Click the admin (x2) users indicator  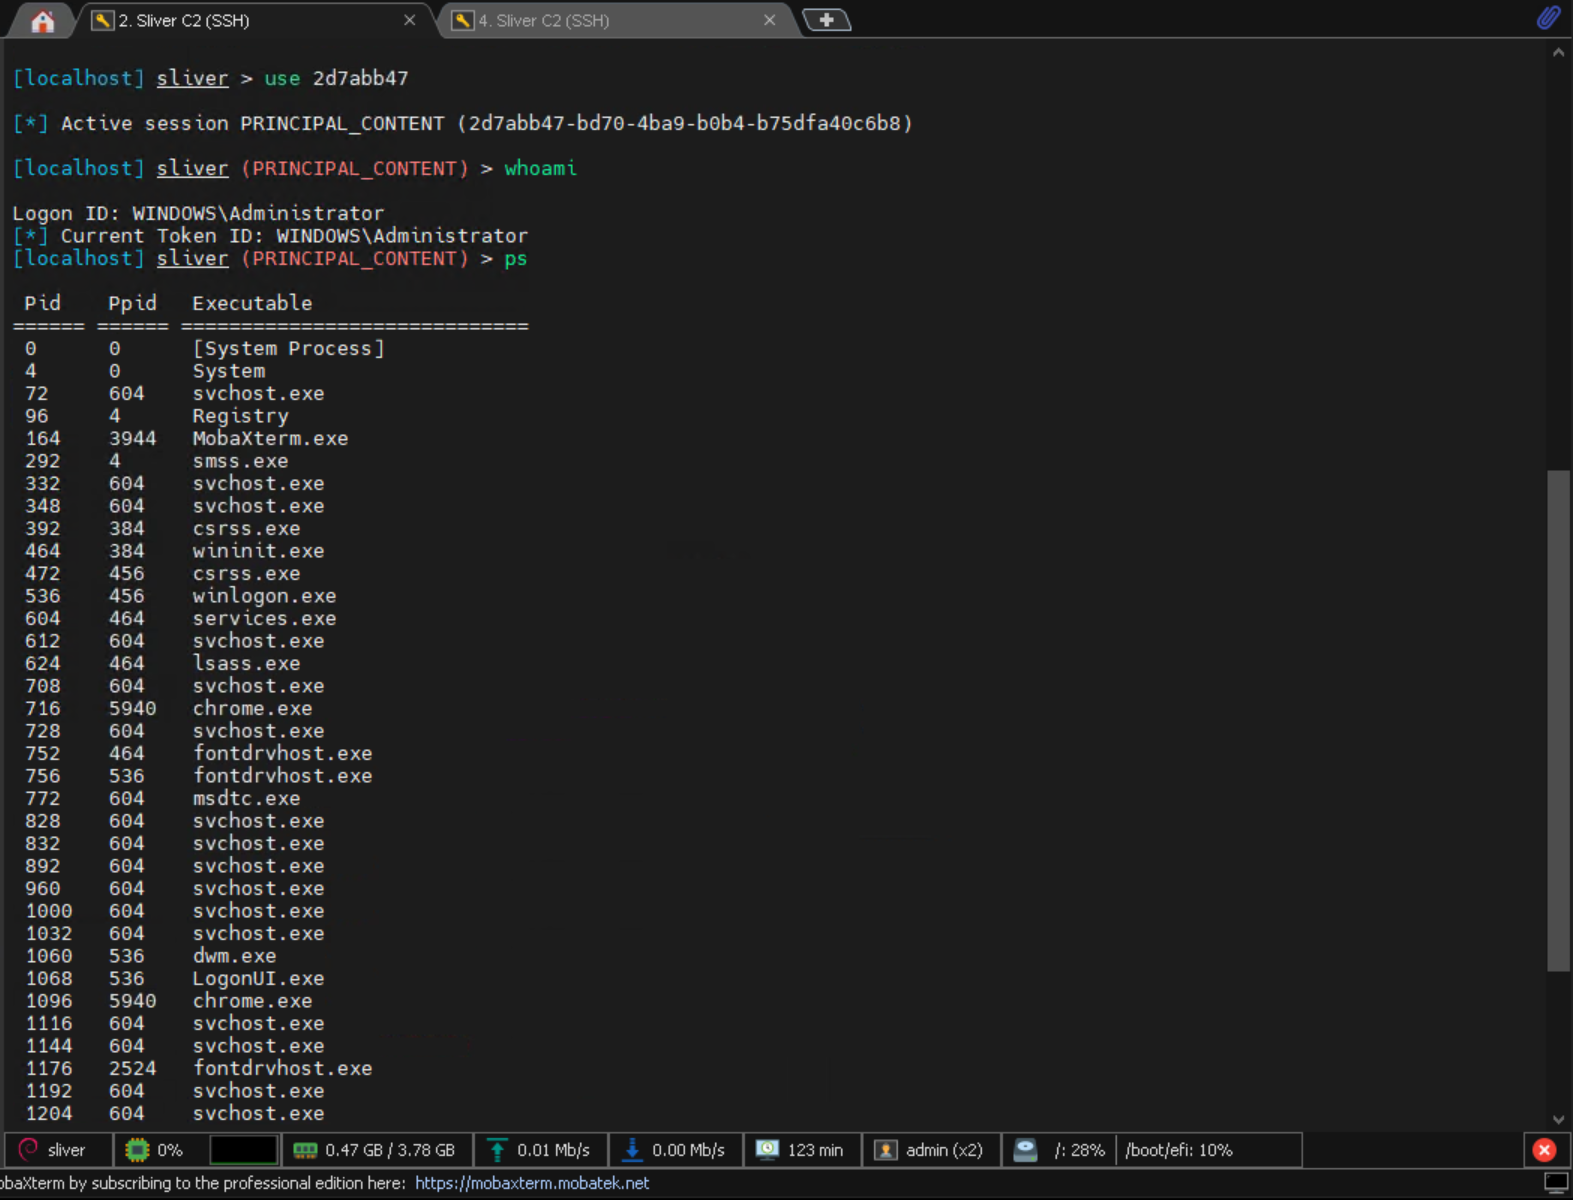point(931,1150)
